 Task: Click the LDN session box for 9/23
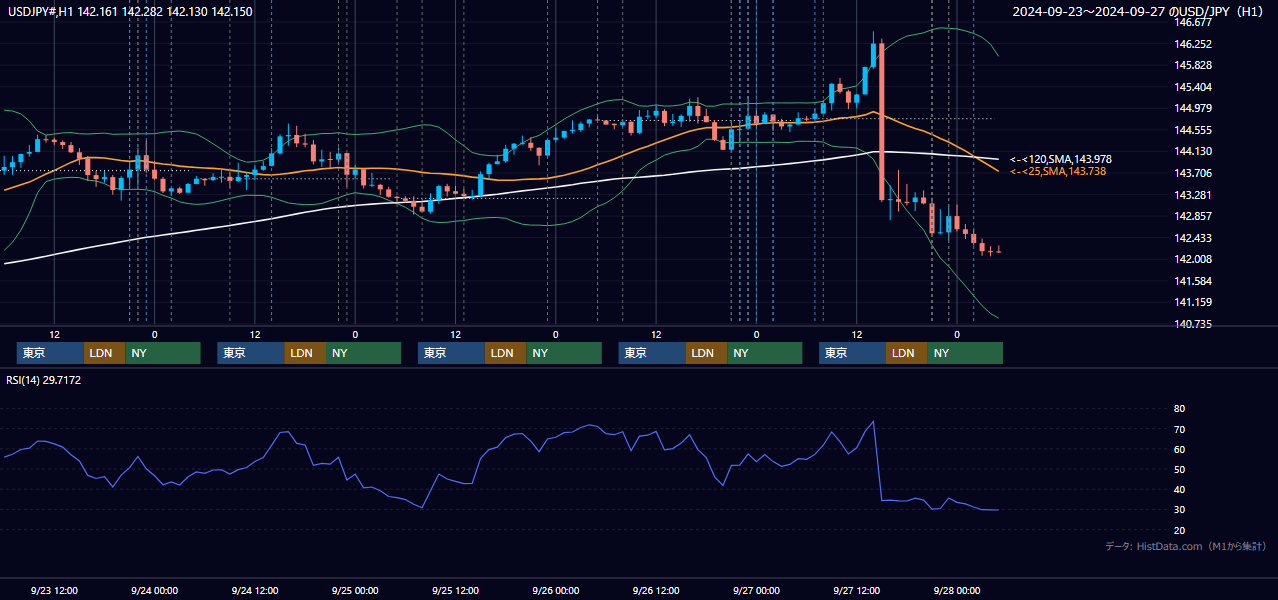[105, 353]
